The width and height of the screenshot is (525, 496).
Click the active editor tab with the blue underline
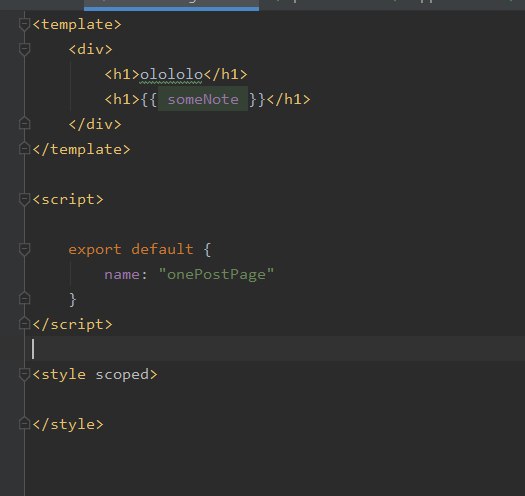pos(171,5)
